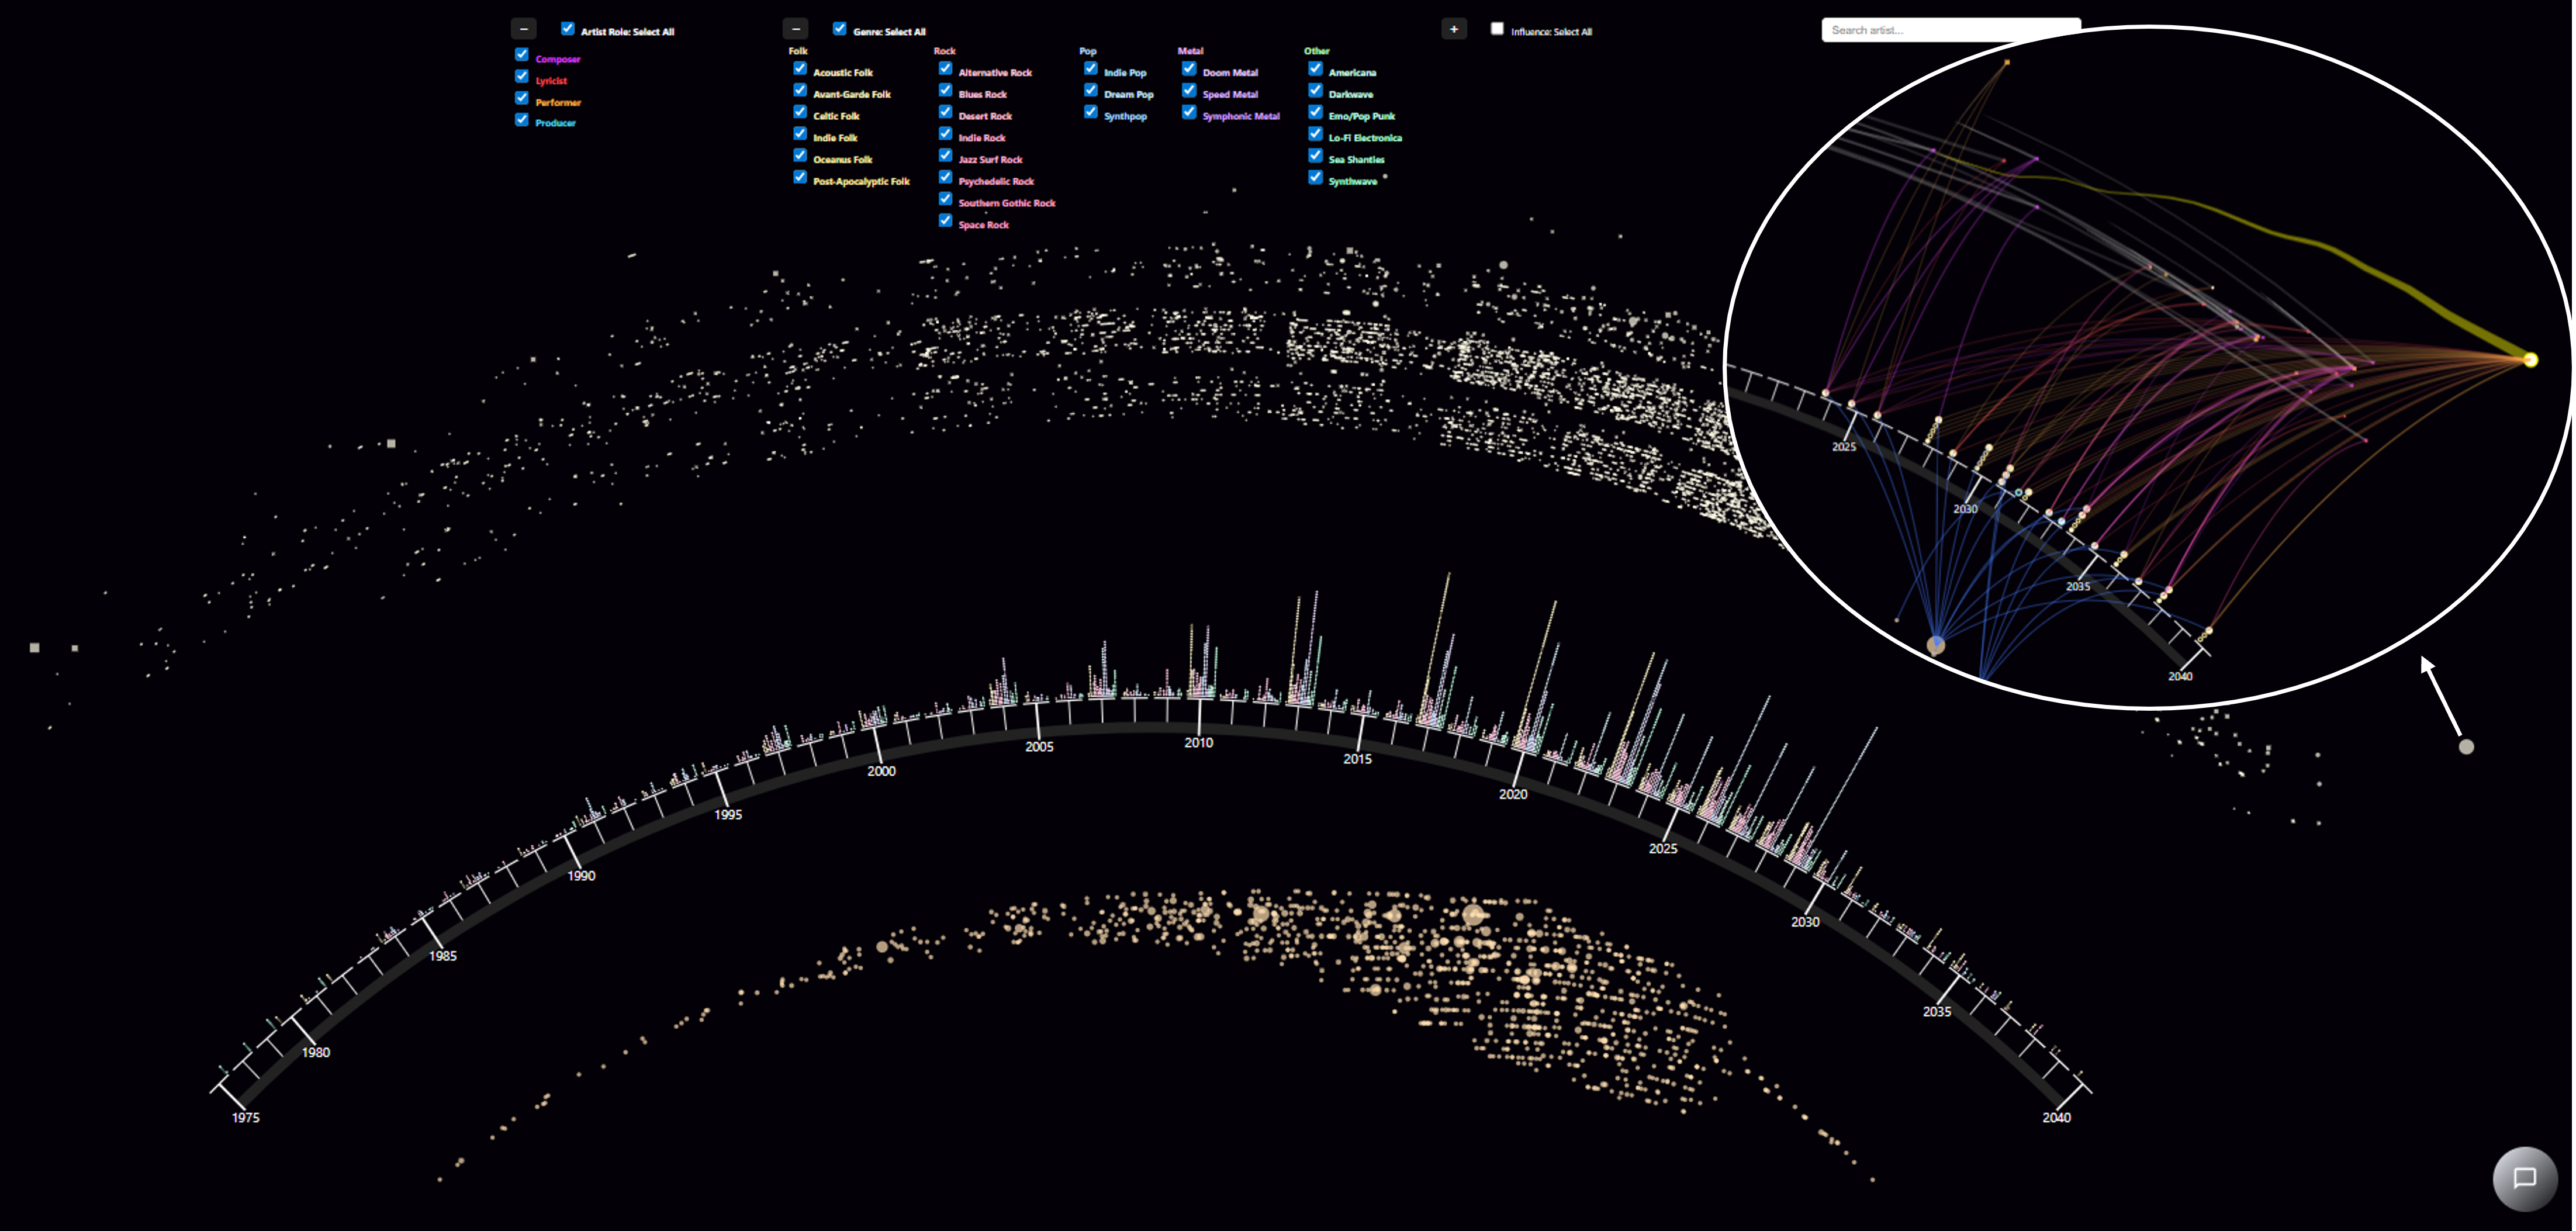
Task: Collapse the Artist Role panel with the minus button
Action: point(523,28)
